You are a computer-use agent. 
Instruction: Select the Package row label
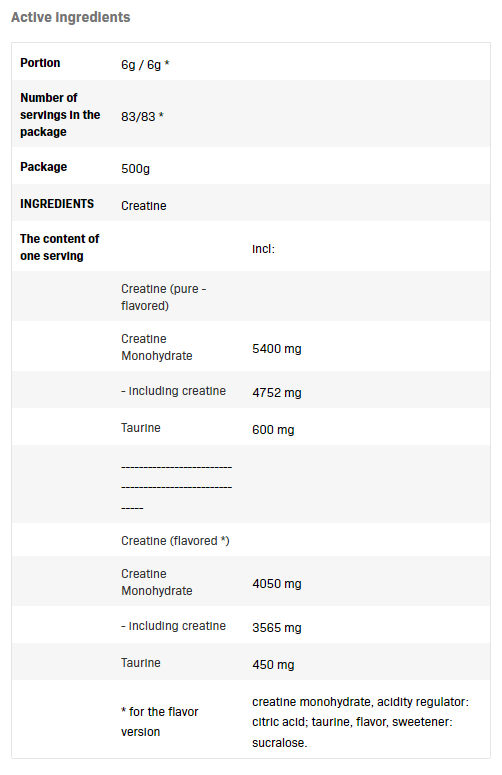tap(43, 167)
